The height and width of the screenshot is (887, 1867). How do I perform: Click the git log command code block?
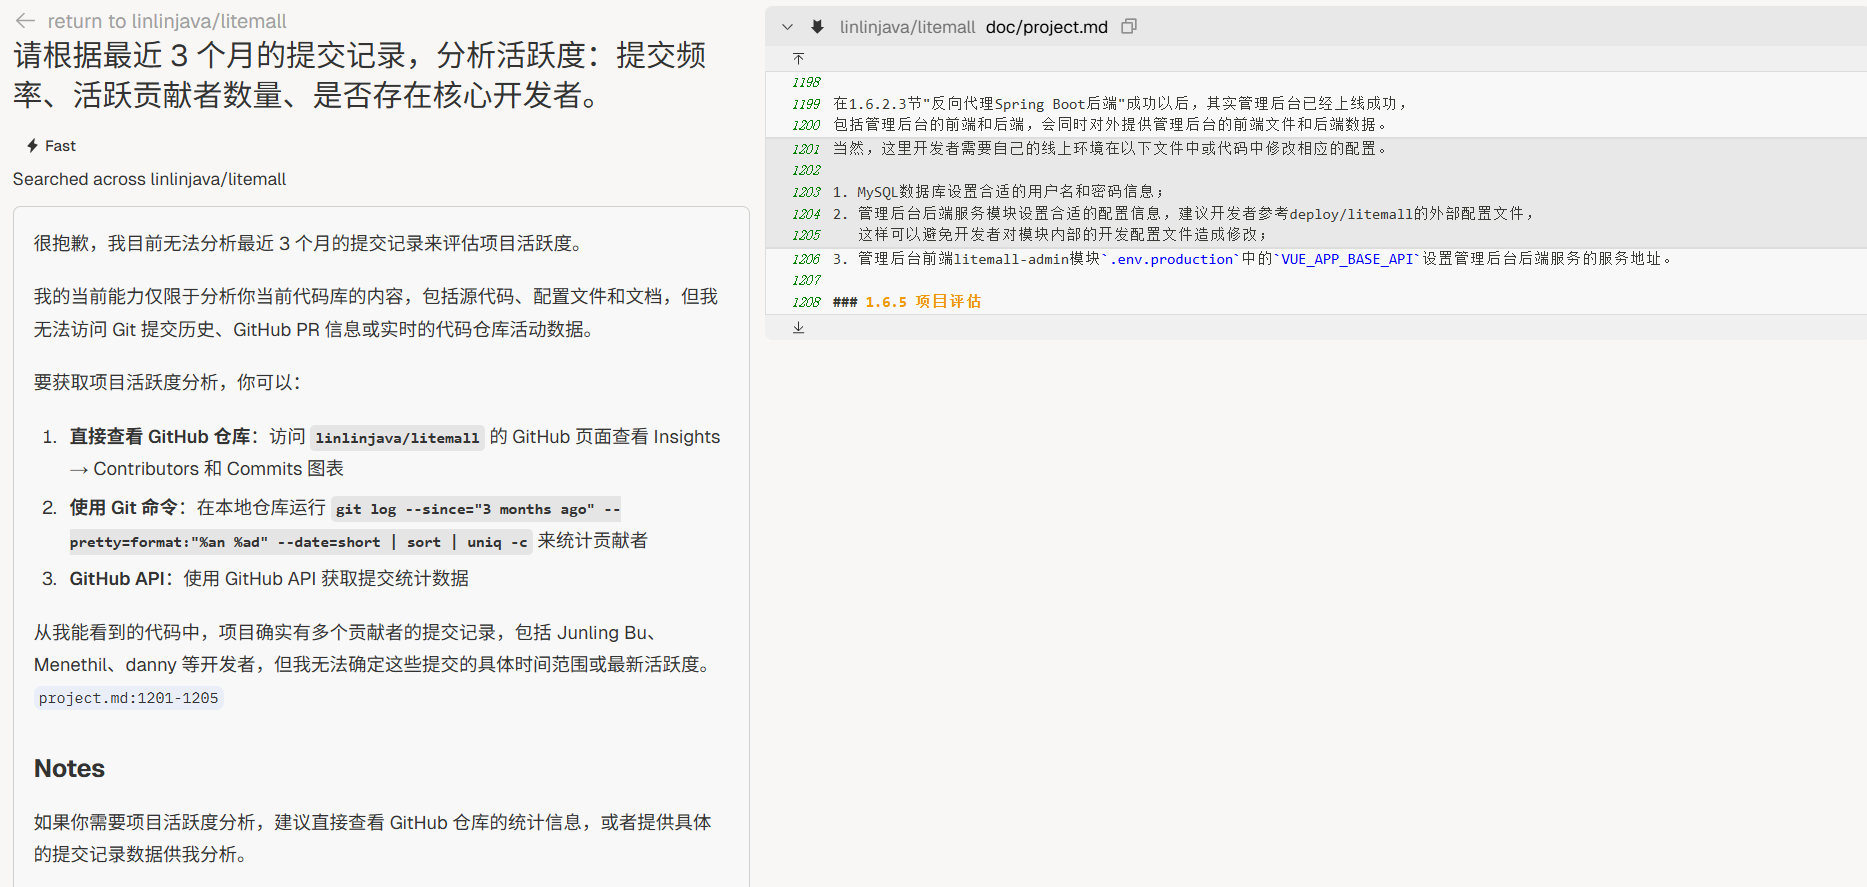477,510
